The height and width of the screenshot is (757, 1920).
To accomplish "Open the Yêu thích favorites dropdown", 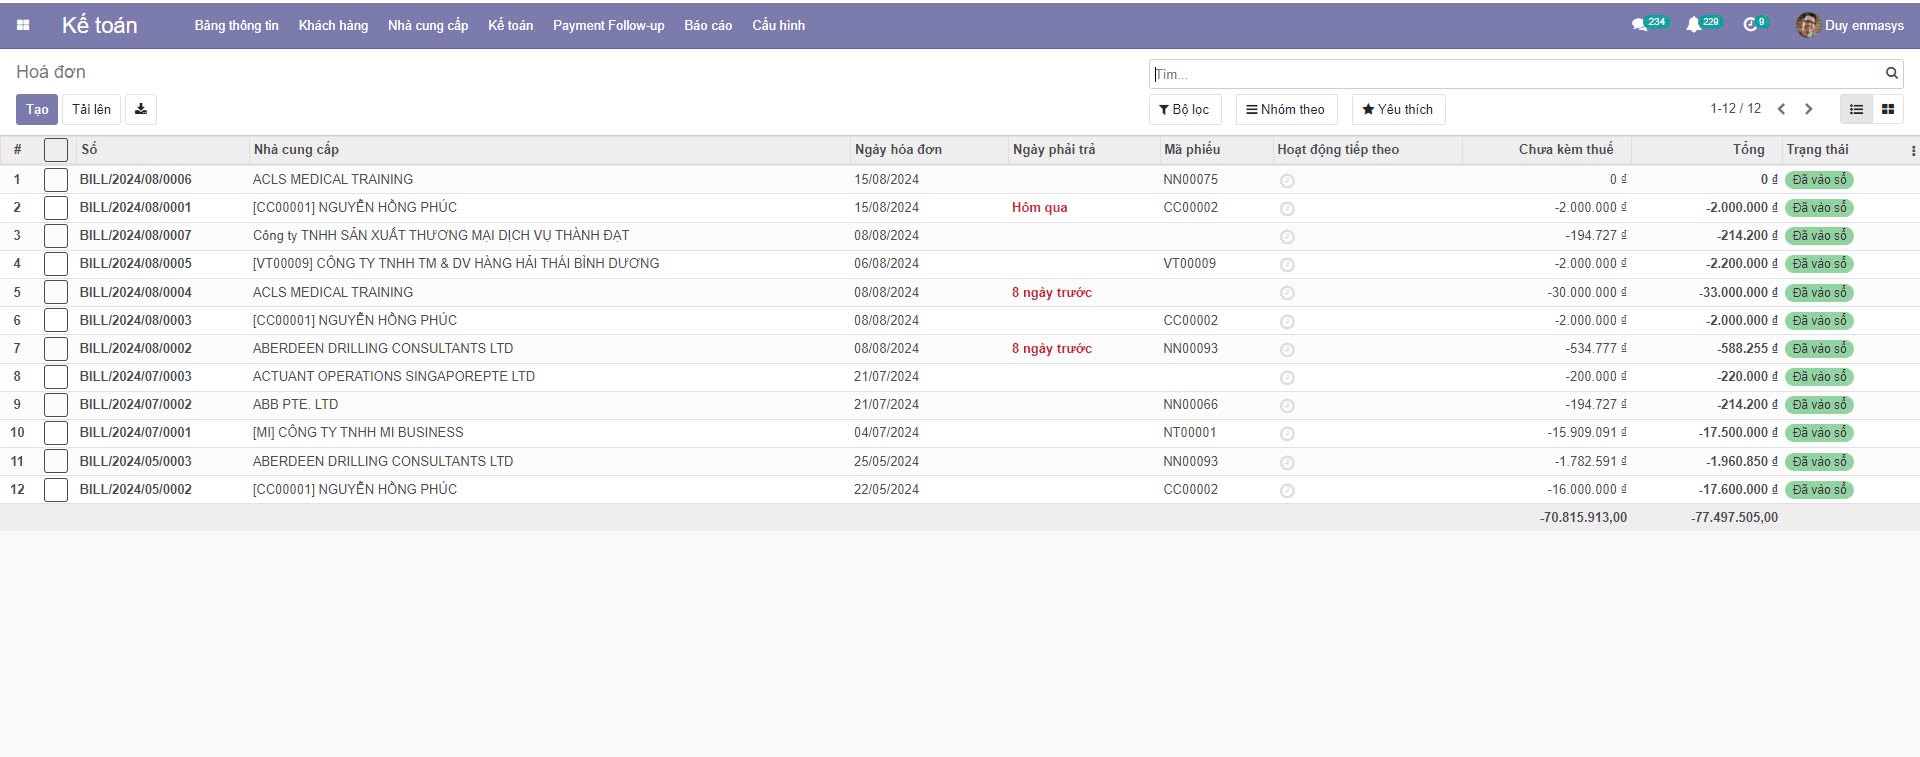I will pyautogui.click(x=1397, y=109).
